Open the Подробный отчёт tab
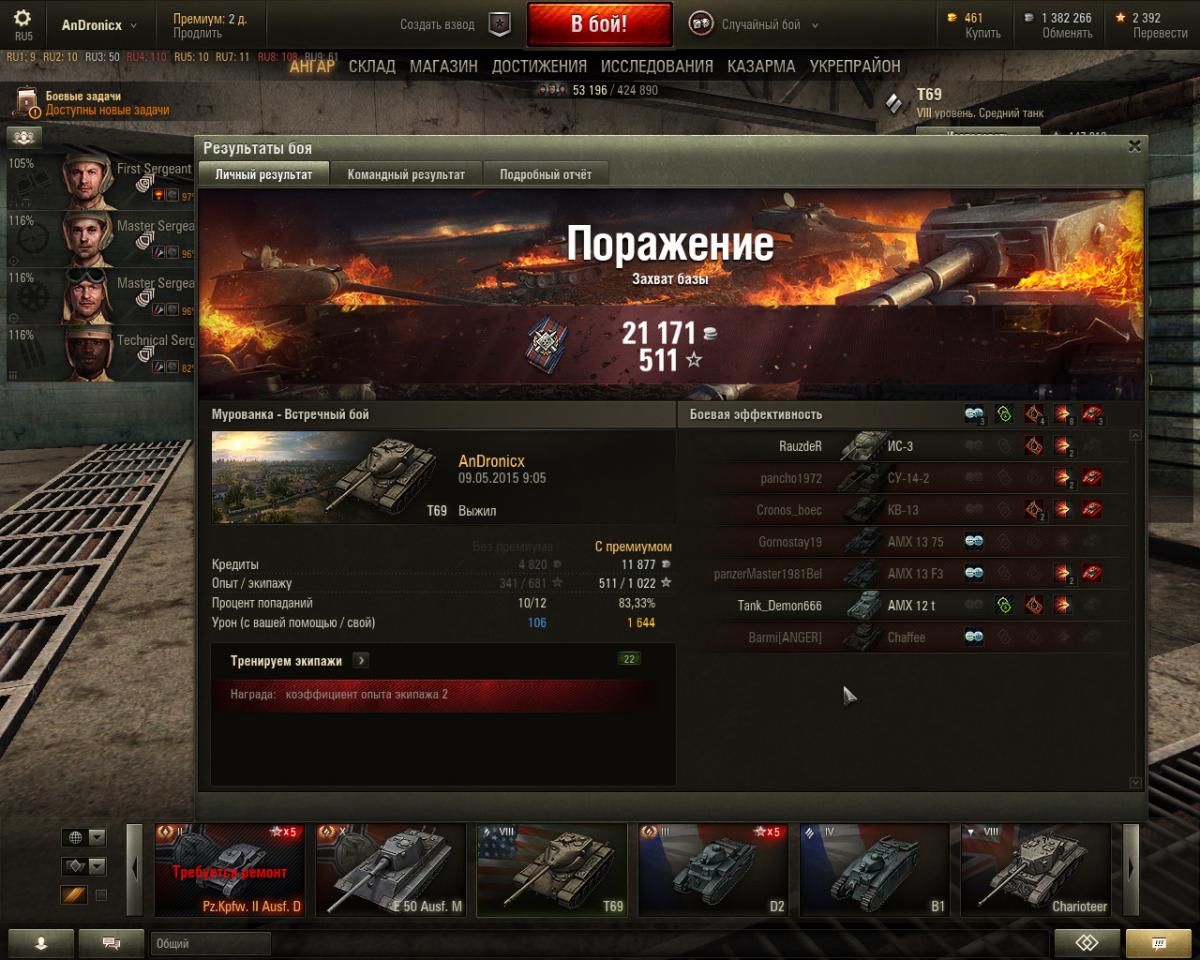 point(546,174)
